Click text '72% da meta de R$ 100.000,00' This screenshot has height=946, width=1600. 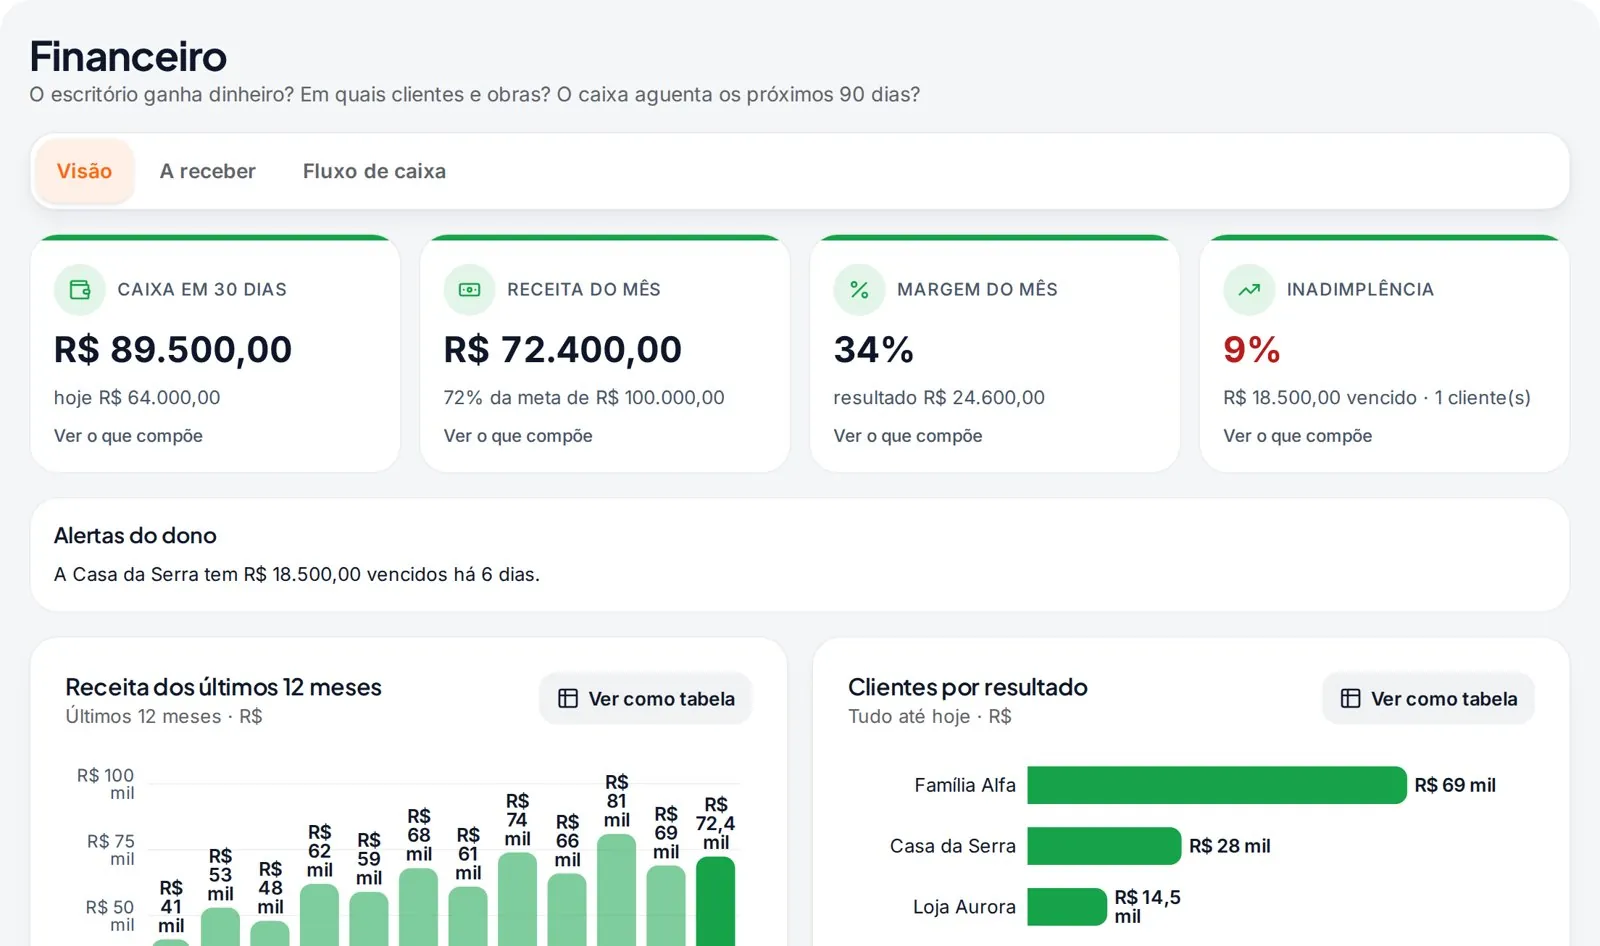pos(584,398)
